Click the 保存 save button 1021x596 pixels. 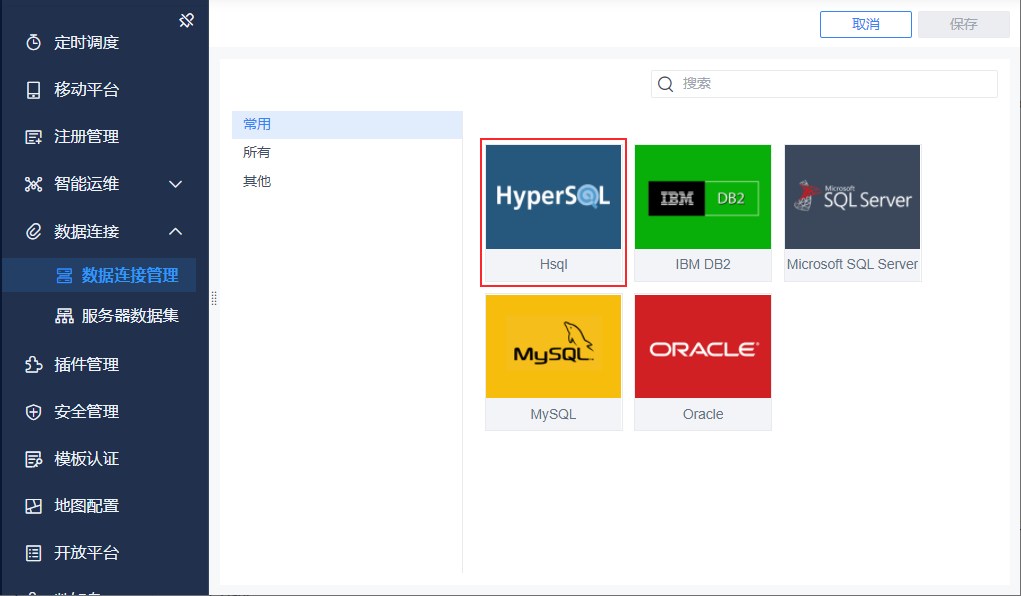[963, 24]
